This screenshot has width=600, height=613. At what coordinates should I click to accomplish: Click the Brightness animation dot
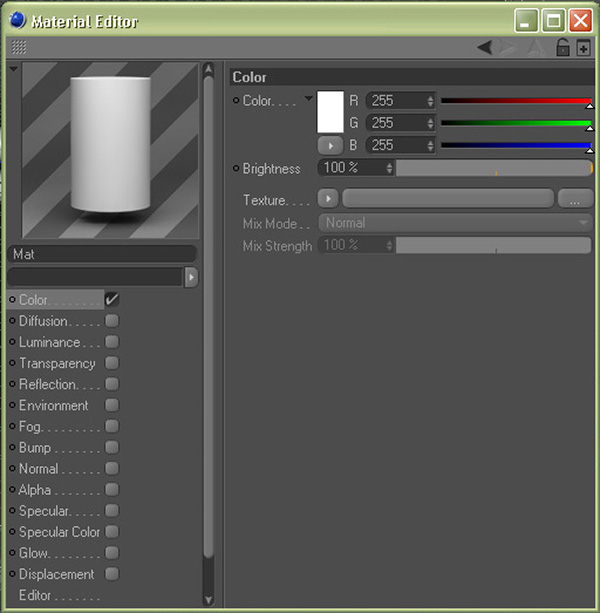coord(236,168)
